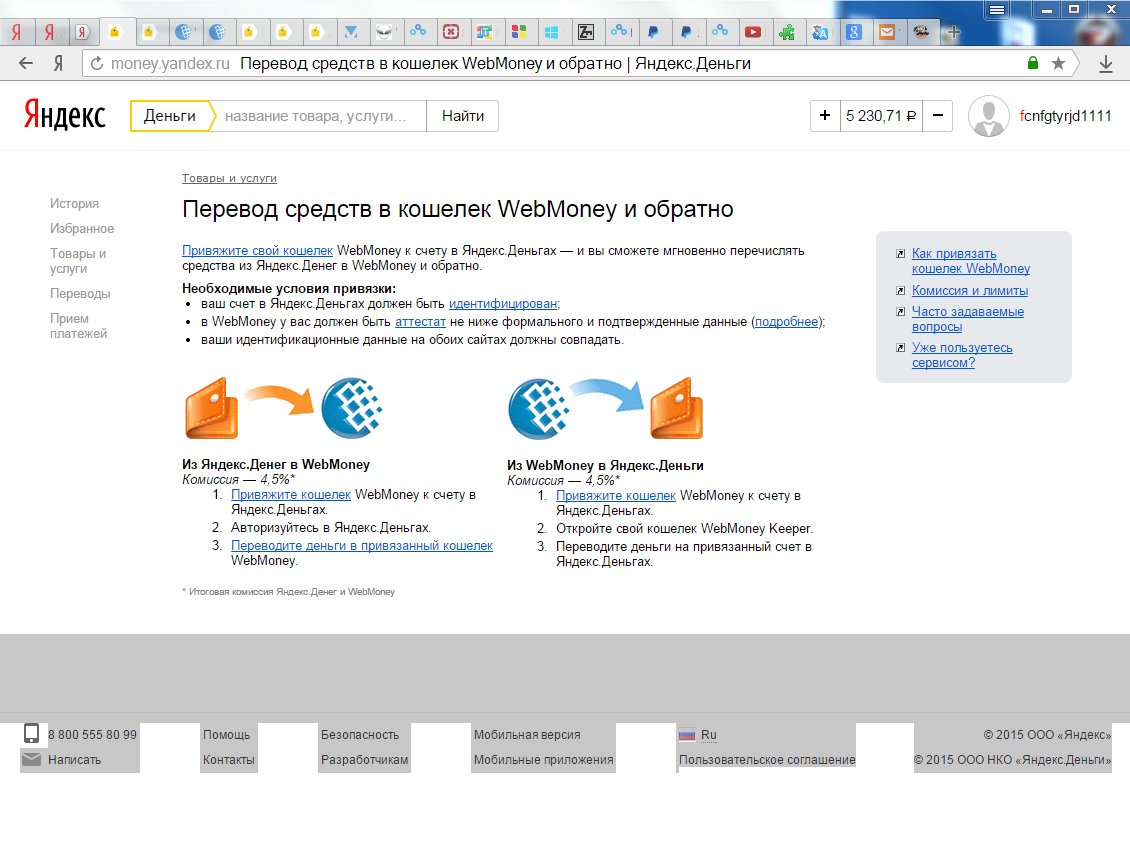1130x847 pixels.
Task: Open Прием платежей in the left sidebar
Action: pyautogui.click(x=79, y=326)
